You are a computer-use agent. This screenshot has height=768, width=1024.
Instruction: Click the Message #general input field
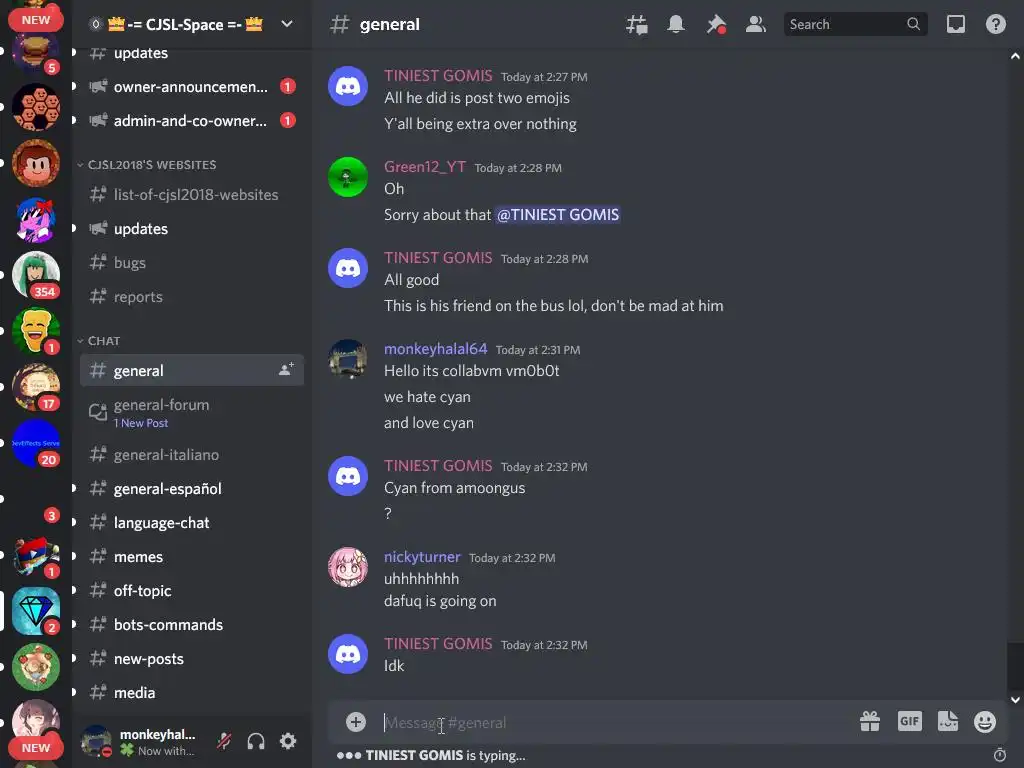(614, 722)
